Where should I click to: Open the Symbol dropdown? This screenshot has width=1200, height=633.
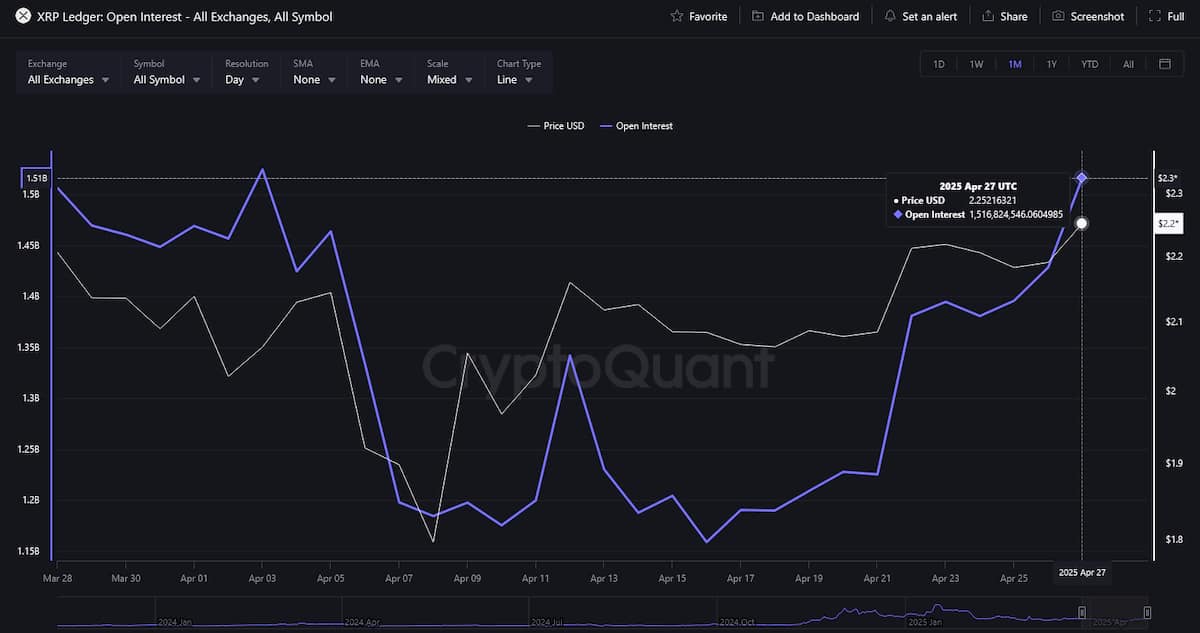tap(166, 79)
